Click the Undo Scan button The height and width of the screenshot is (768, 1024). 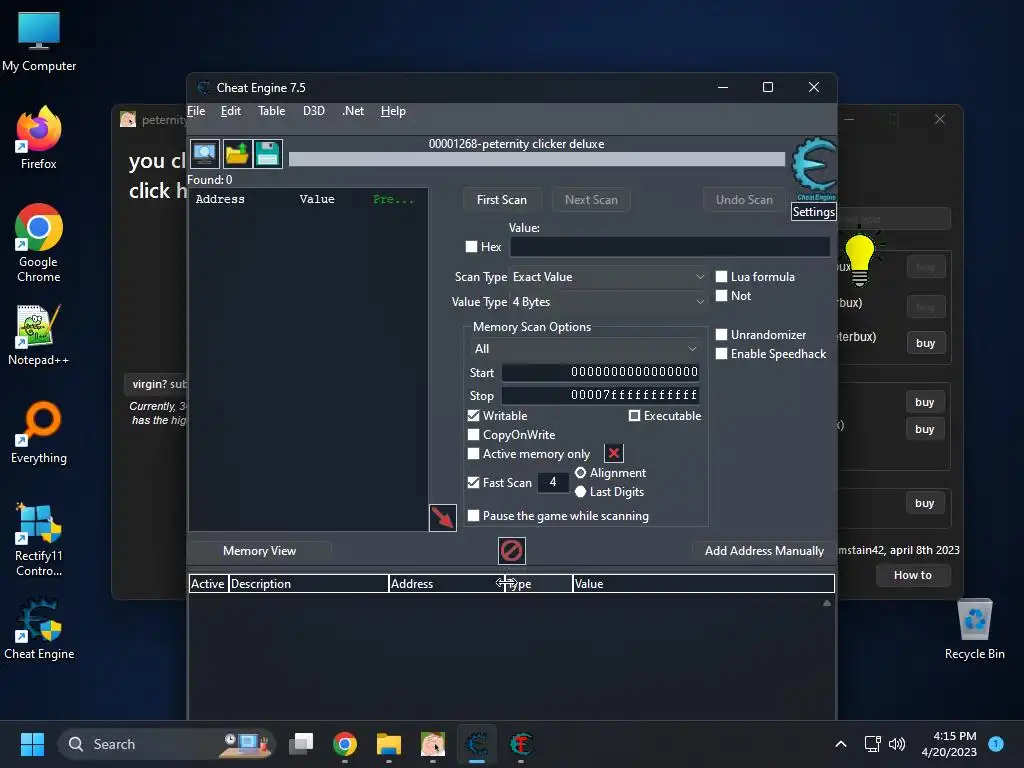pos(744,200)
